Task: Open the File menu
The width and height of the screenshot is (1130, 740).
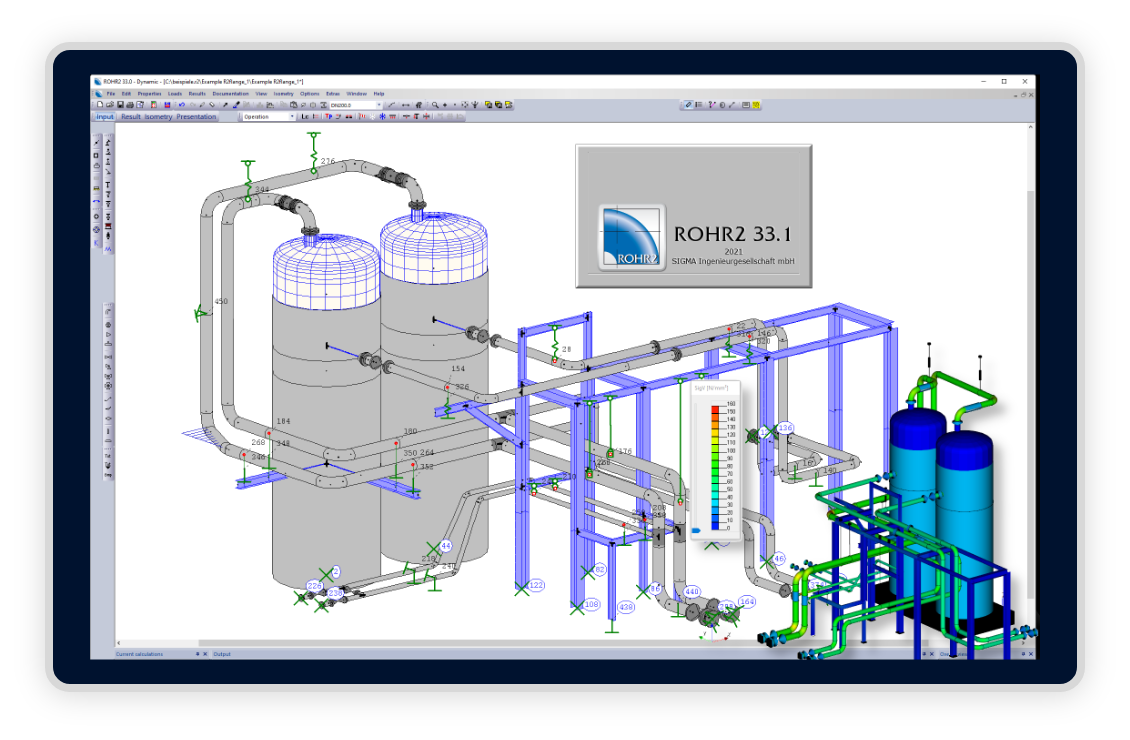Action: [111, 94]
